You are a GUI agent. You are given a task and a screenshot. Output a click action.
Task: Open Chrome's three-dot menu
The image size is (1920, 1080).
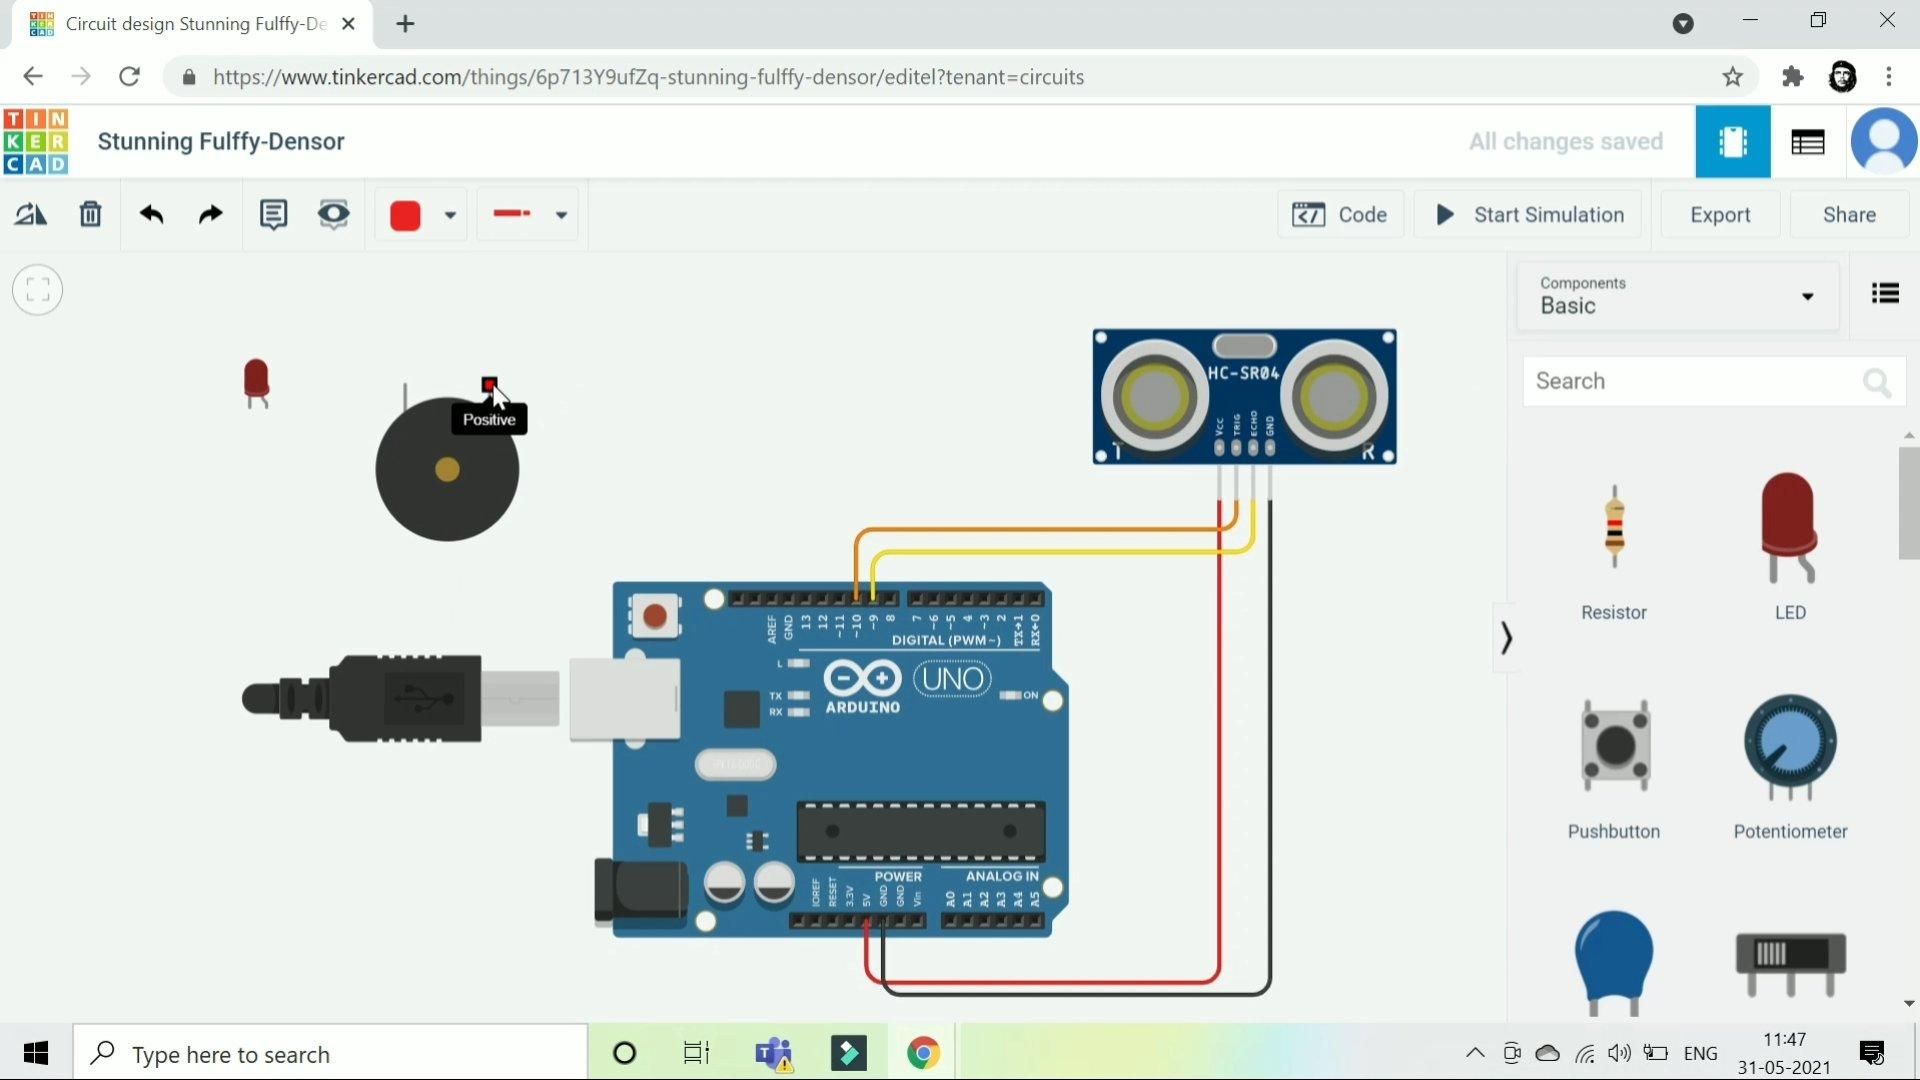(x=1889, y=76)
